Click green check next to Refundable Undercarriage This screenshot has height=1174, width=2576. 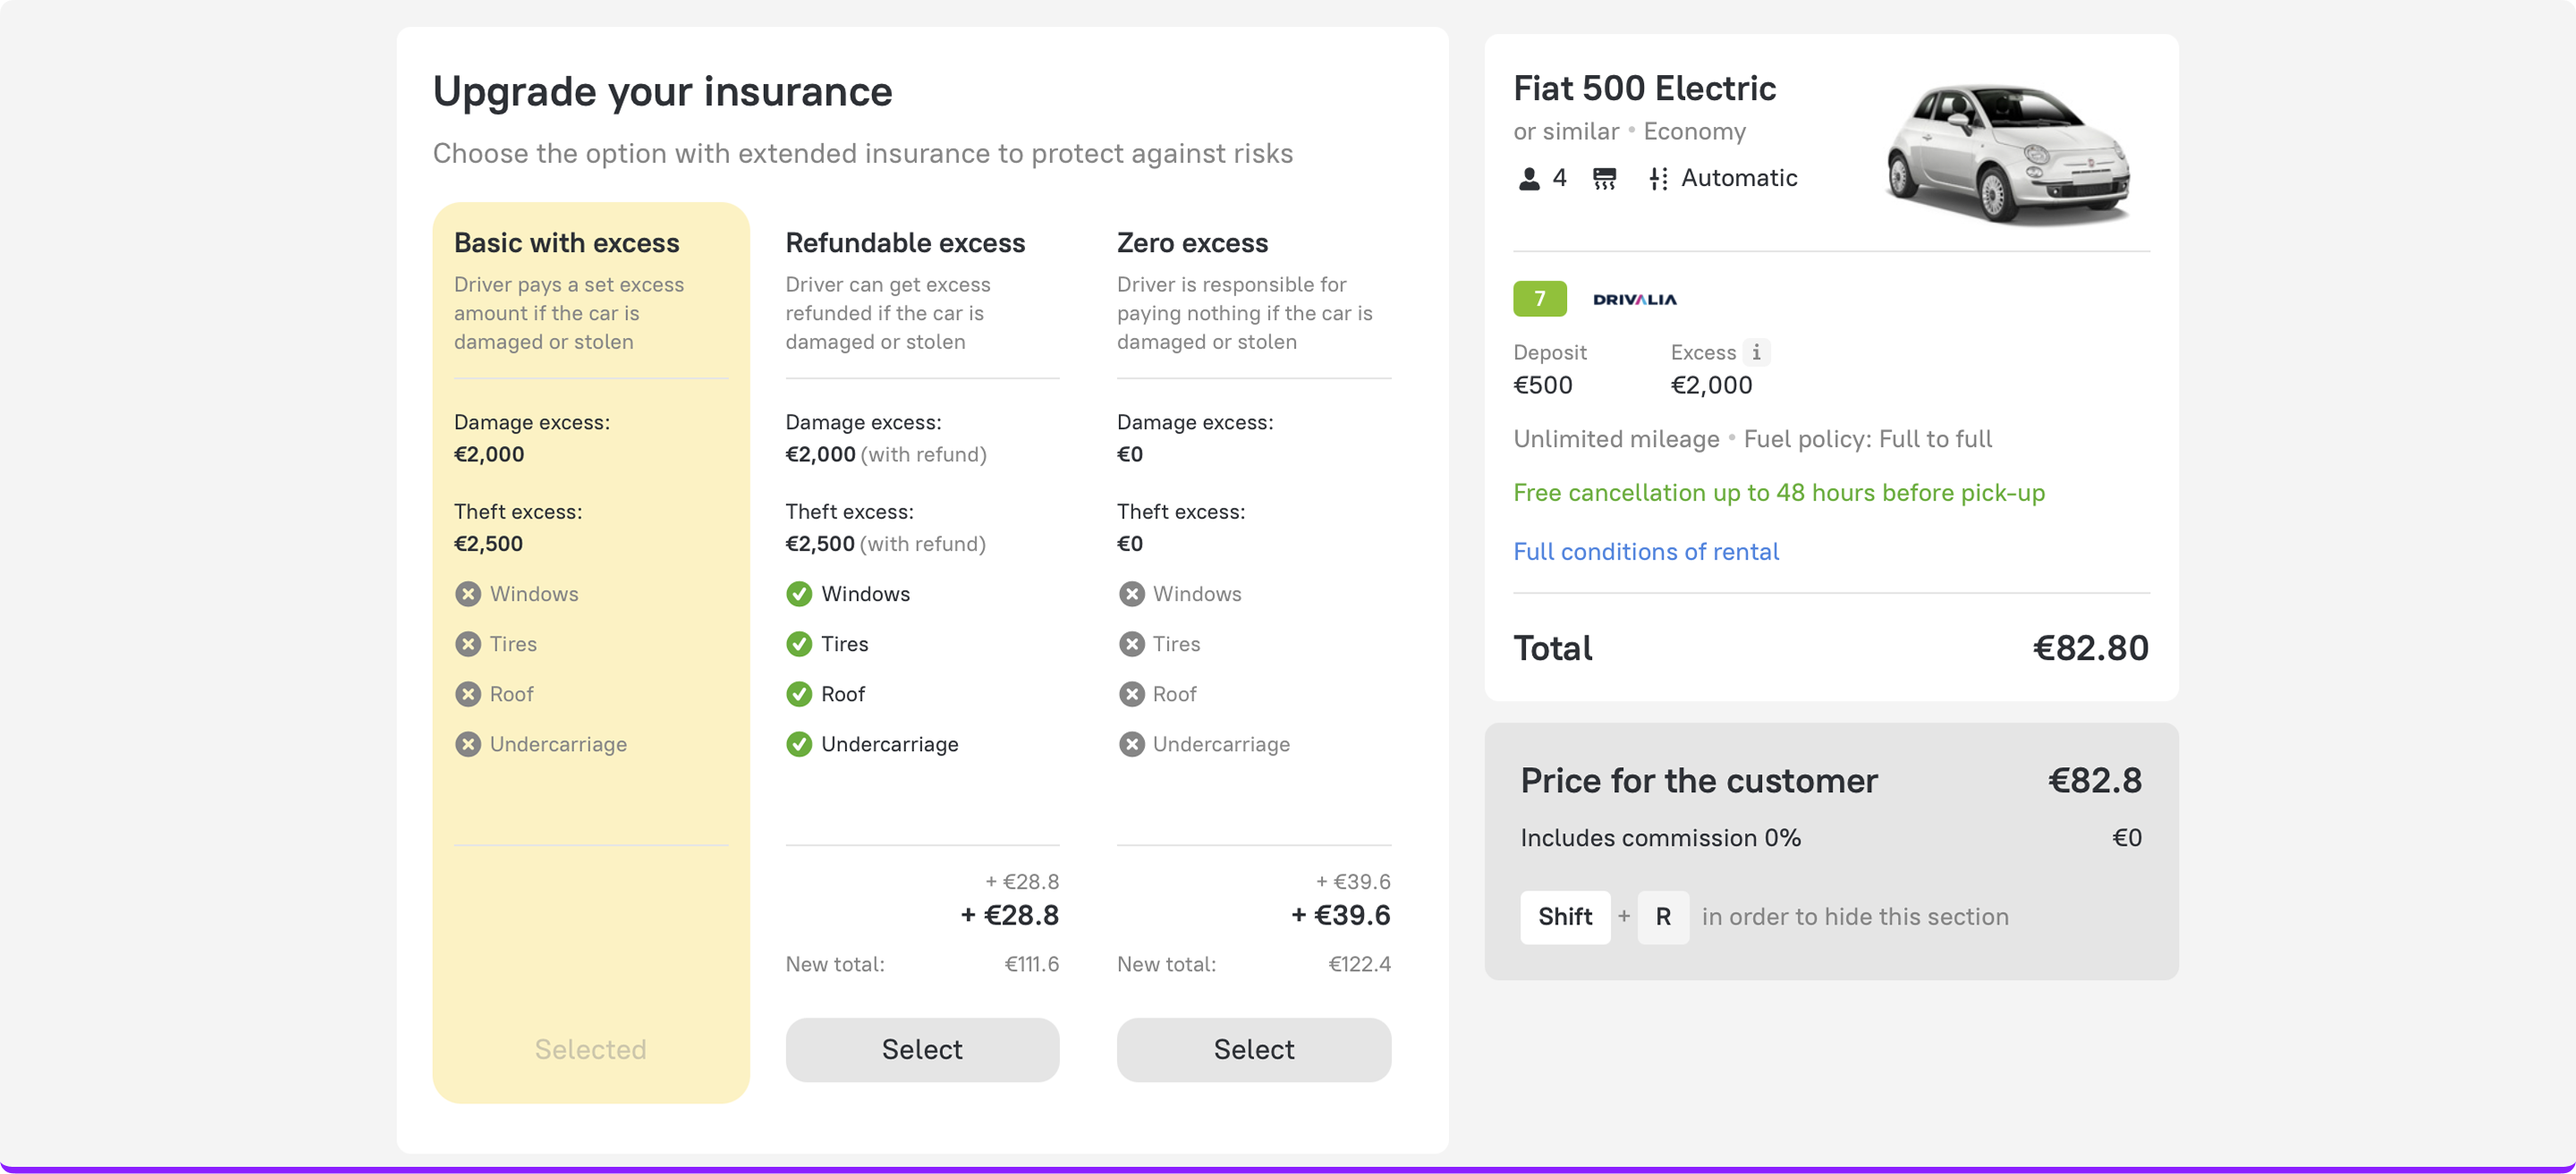[799, 744]
